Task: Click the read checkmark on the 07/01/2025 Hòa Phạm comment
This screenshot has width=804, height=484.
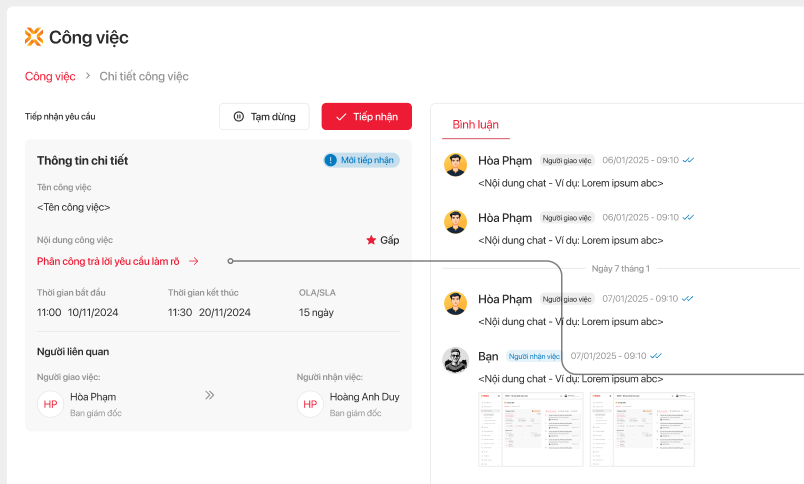Action: tap(689, 298)
